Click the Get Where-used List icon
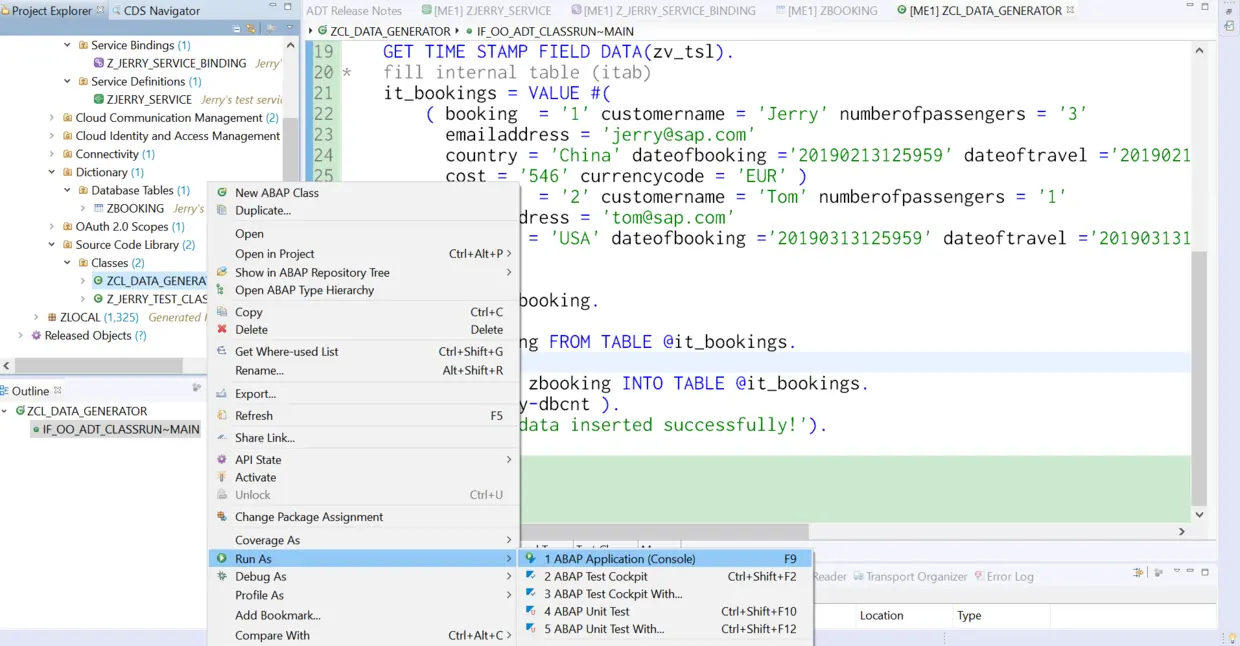The image size is (1240, 646). [222, 352]
